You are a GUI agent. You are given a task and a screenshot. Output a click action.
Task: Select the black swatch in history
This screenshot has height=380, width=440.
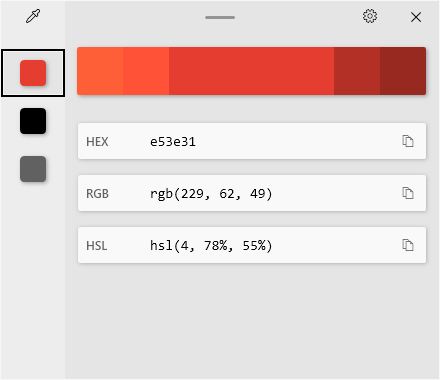[33, 121]
